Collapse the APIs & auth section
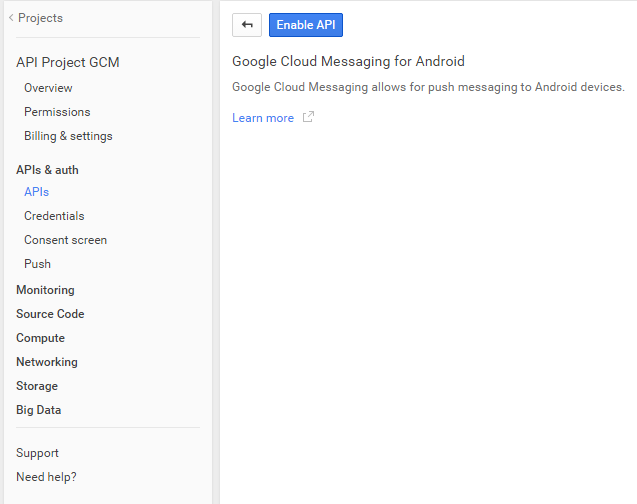 (47, 170)
